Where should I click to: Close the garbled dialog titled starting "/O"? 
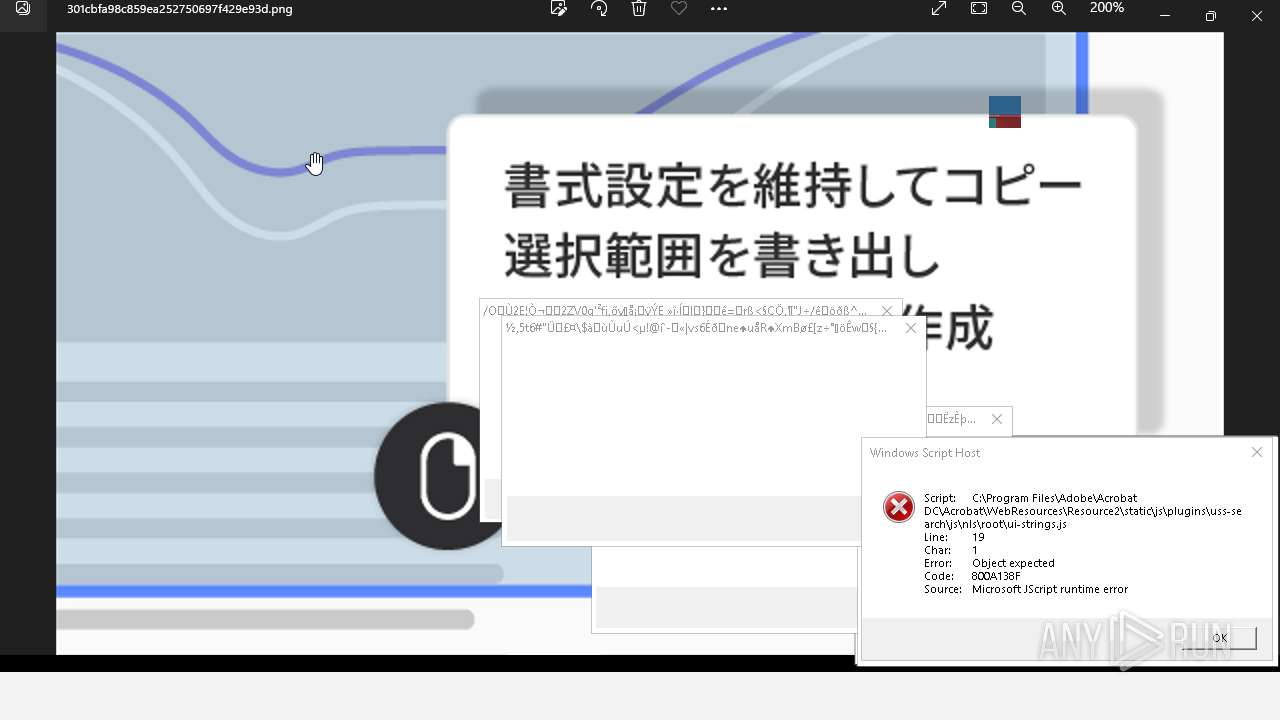tap(887, 312)
